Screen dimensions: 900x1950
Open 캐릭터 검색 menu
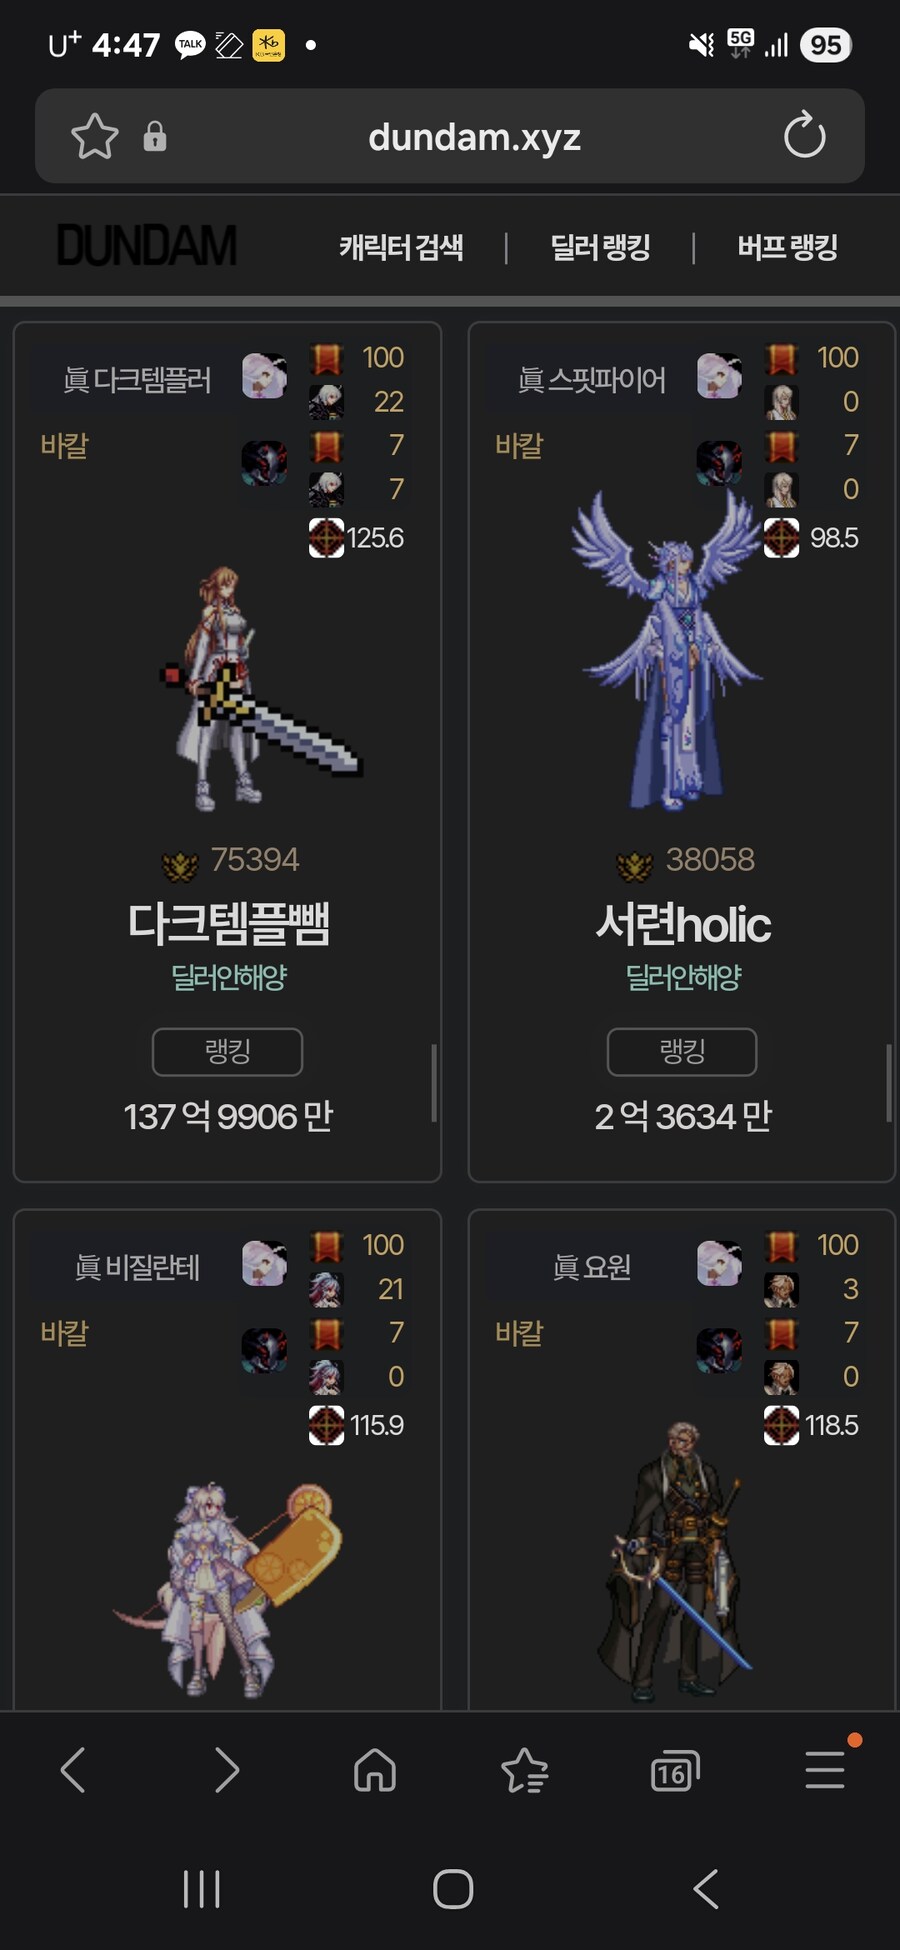pyautogui.click(x=401, y=247)
